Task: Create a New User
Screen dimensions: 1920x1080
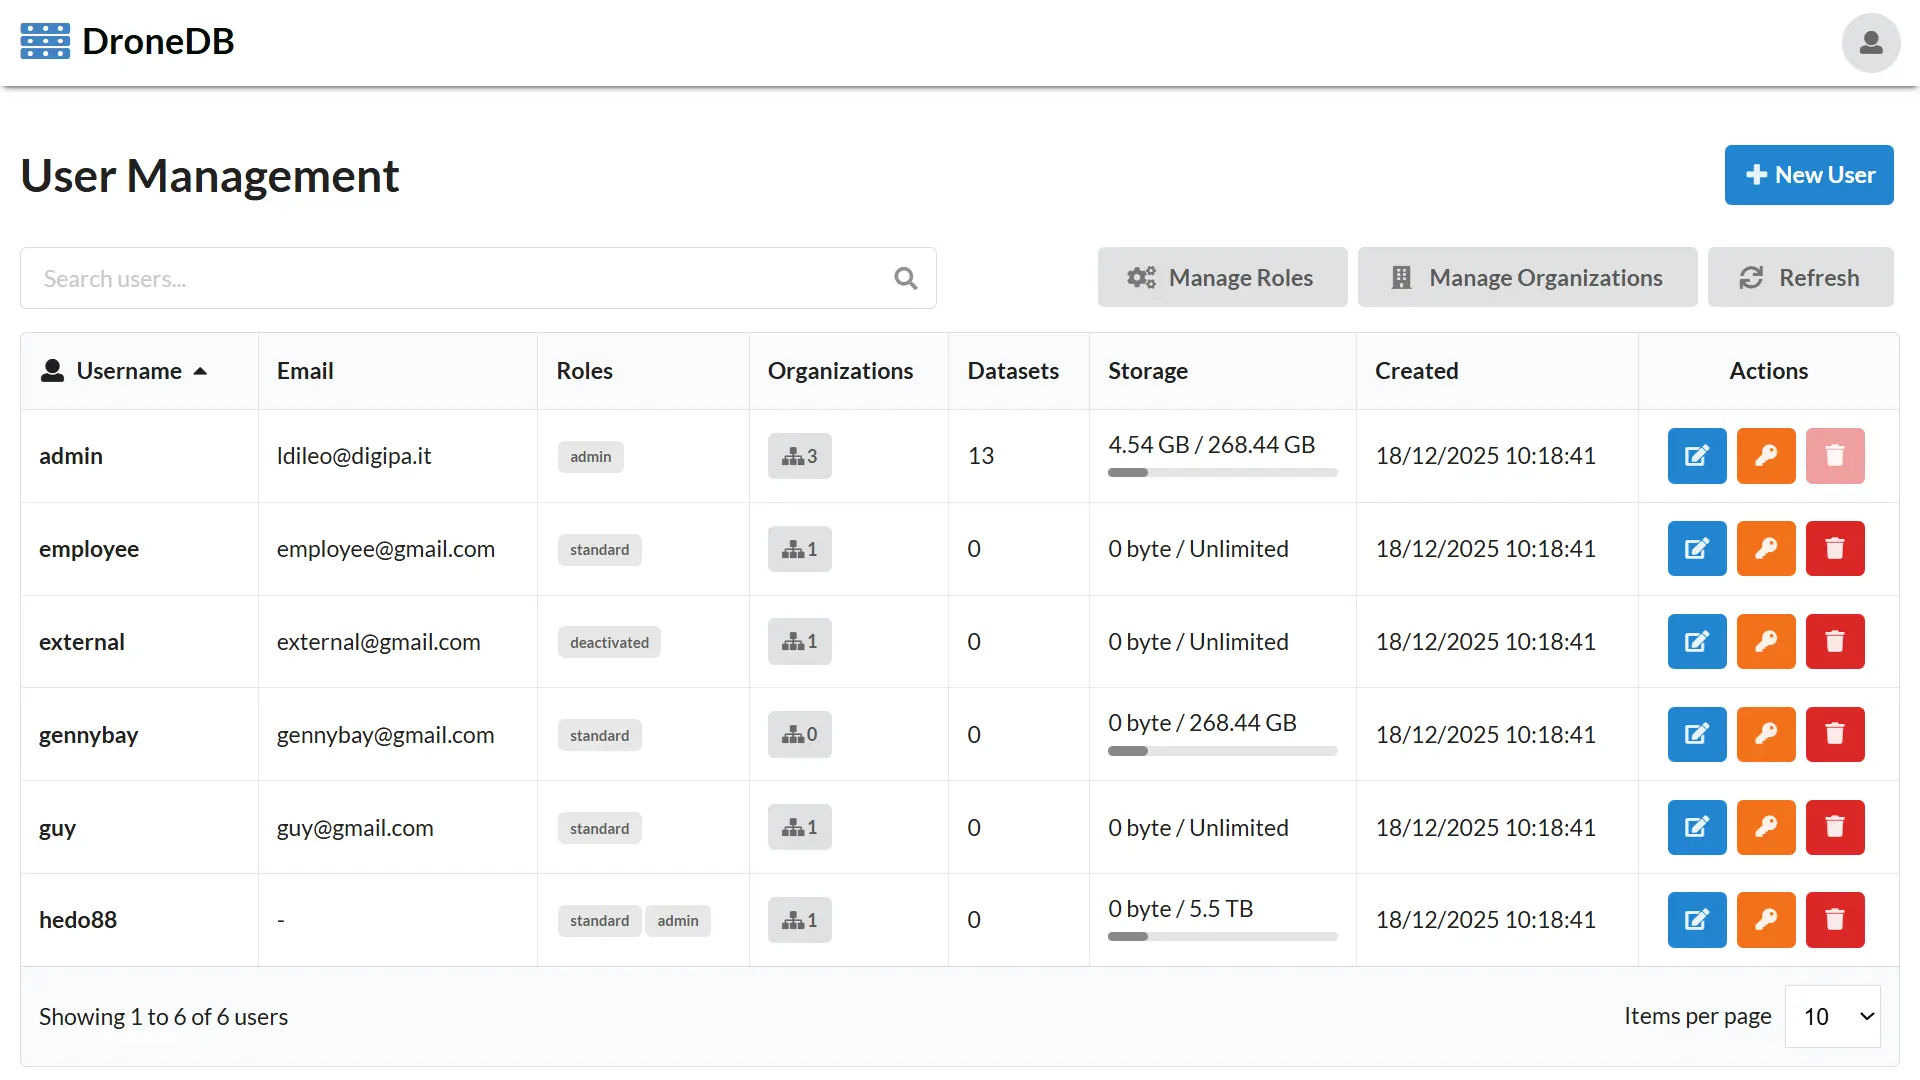Action: pyautogui.click(x=1808, y=175)
